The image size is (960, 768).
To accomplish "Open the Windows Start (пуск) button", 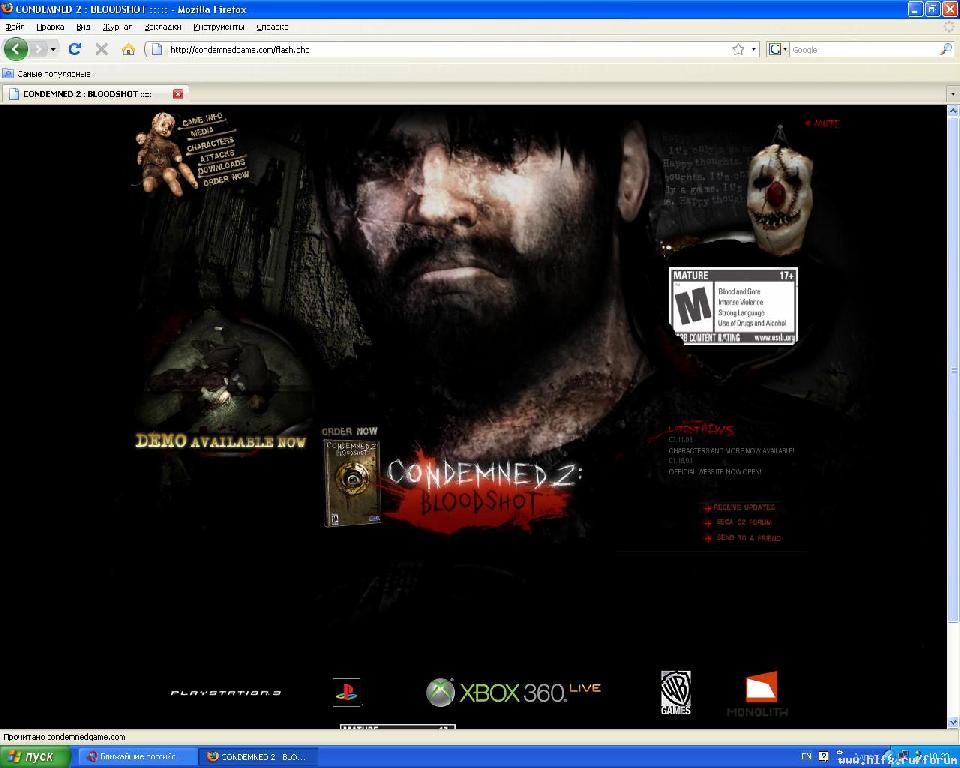I will point(36,756).
